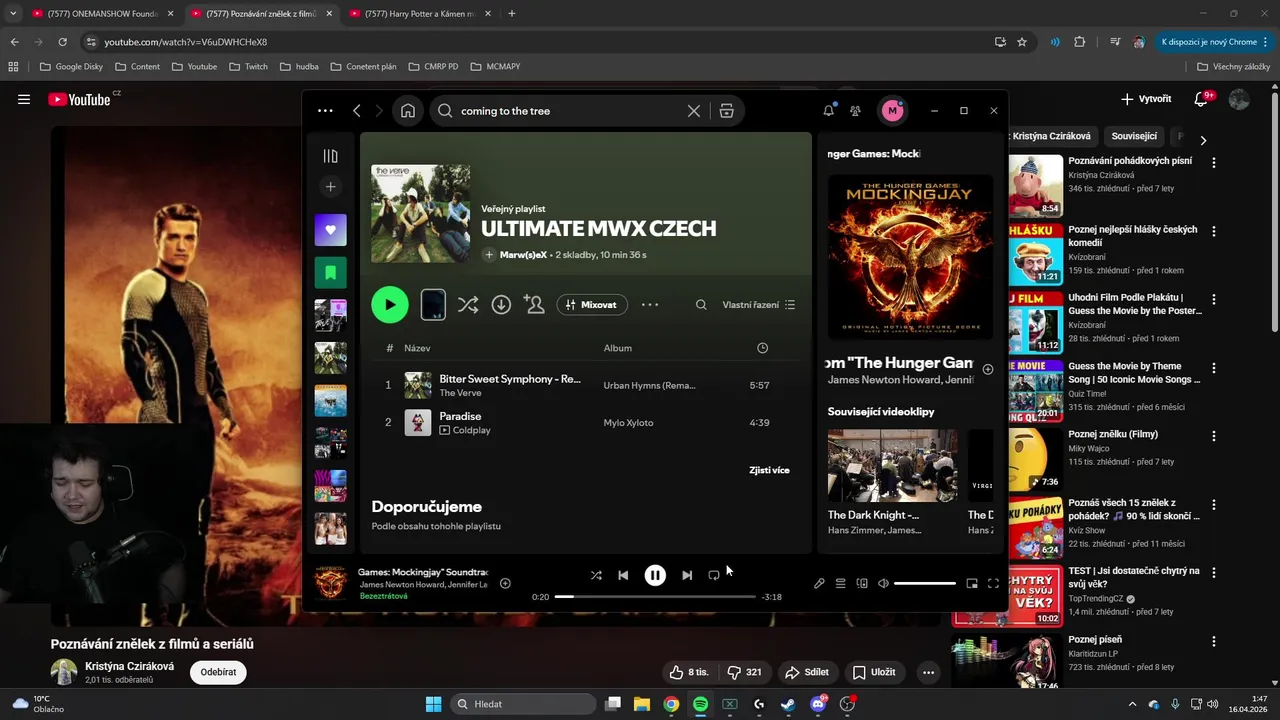The height and width of the screenshot is (720, 1280).
Task: Seek in the song progress bar
Action: pos(655,597)
